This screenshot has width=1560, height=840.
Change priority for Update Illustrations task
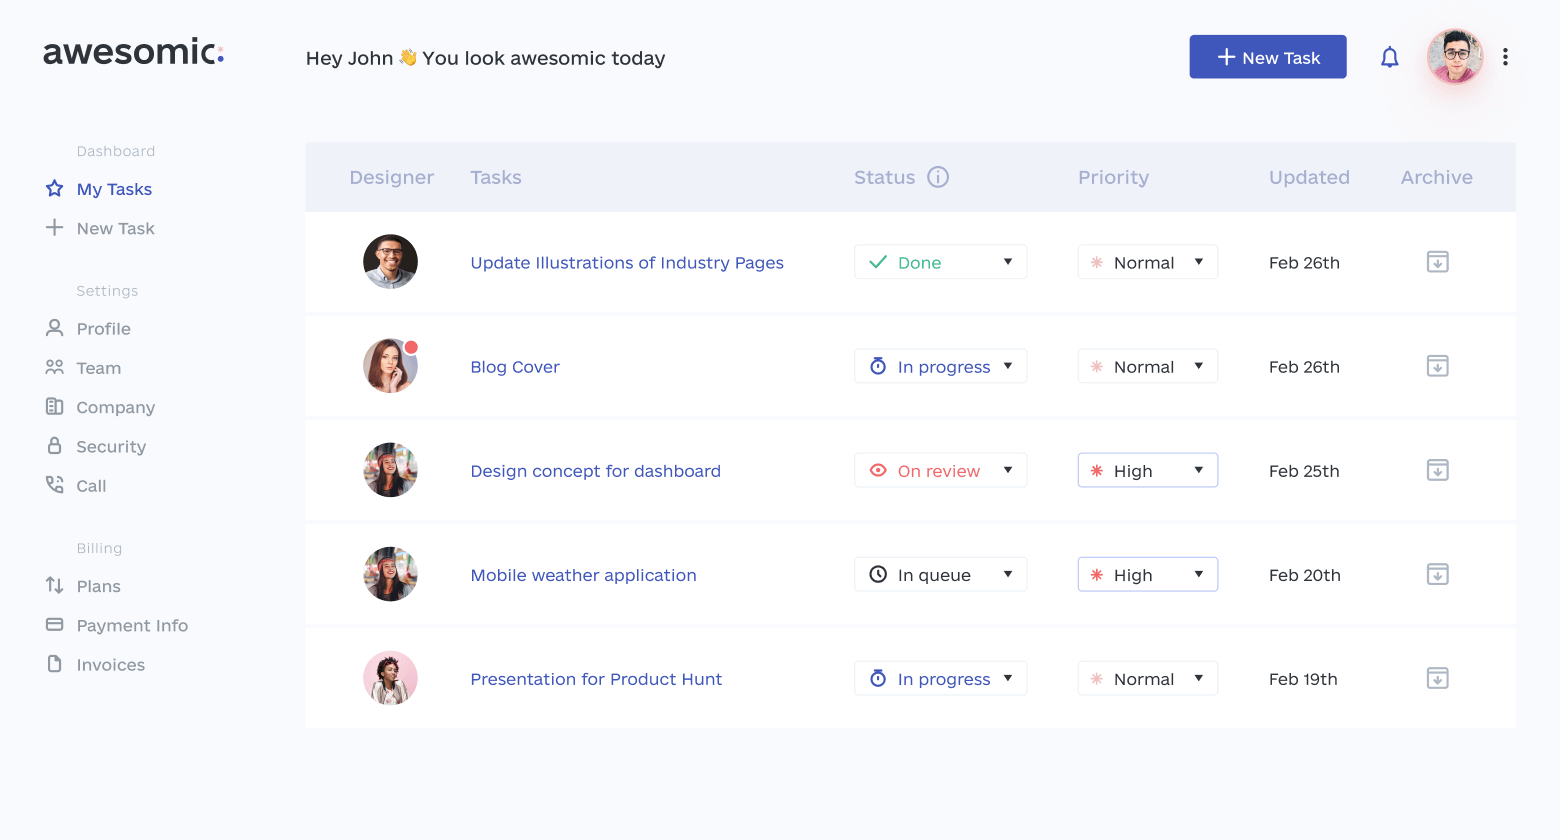click(1148, 262)
